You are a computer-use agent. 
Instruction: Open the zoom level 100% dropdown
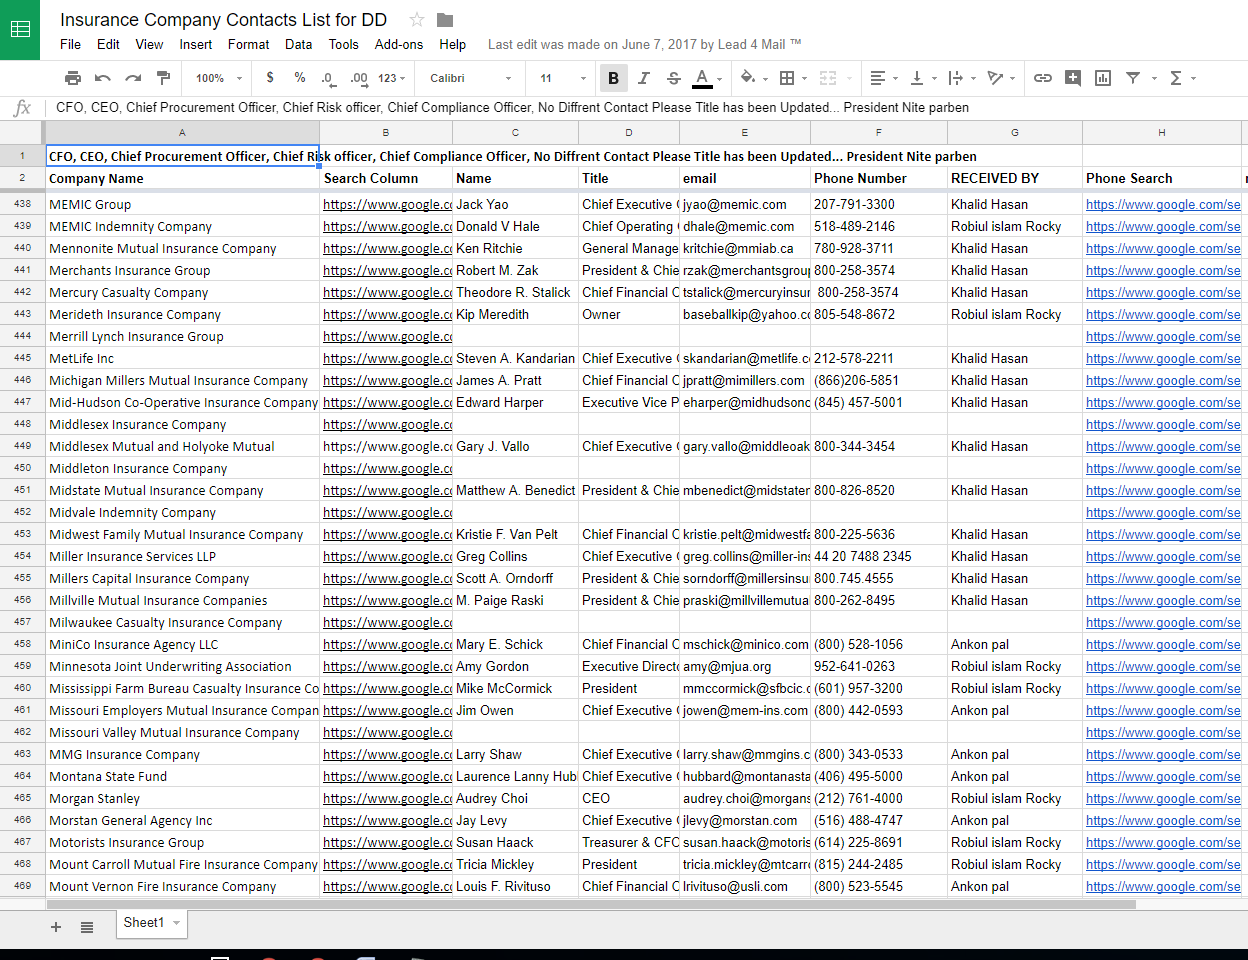point(219,78)
